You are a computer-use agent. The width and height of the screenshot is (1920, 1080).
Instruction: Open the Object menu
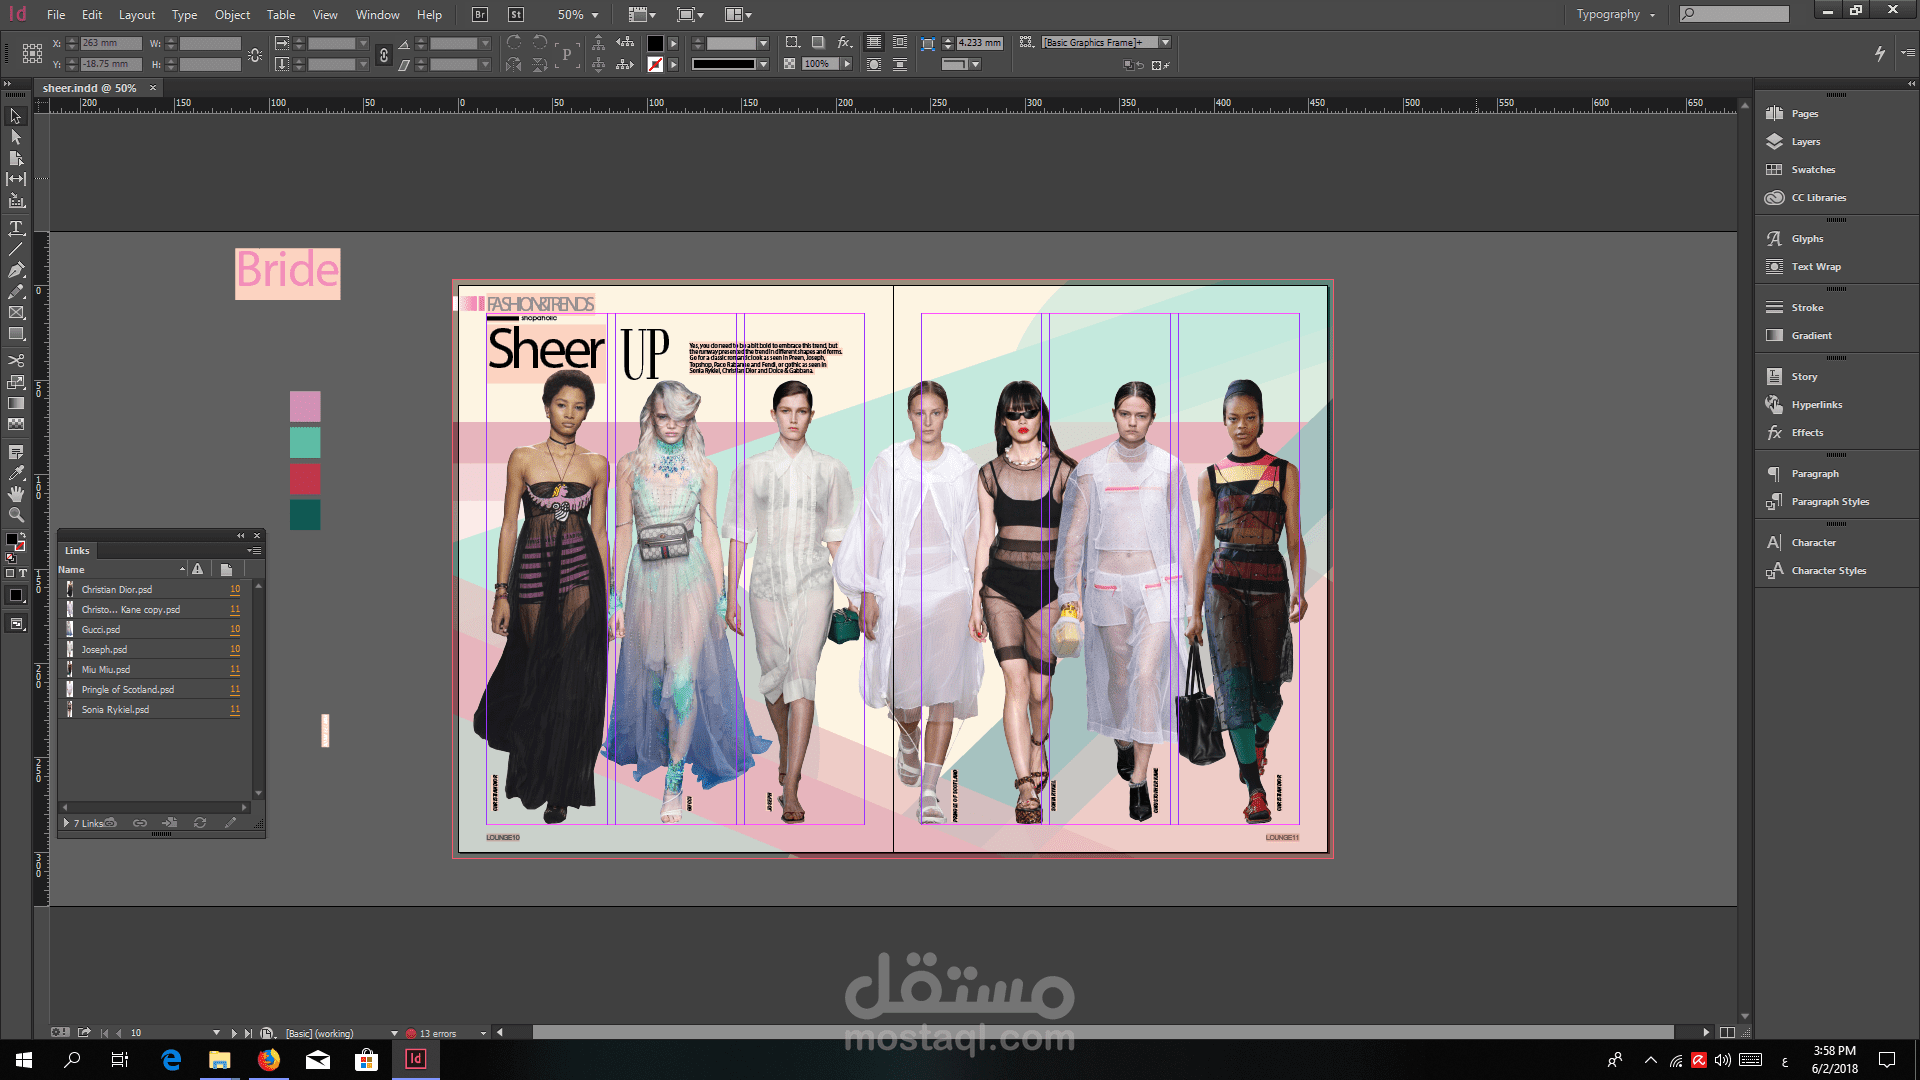232,15
